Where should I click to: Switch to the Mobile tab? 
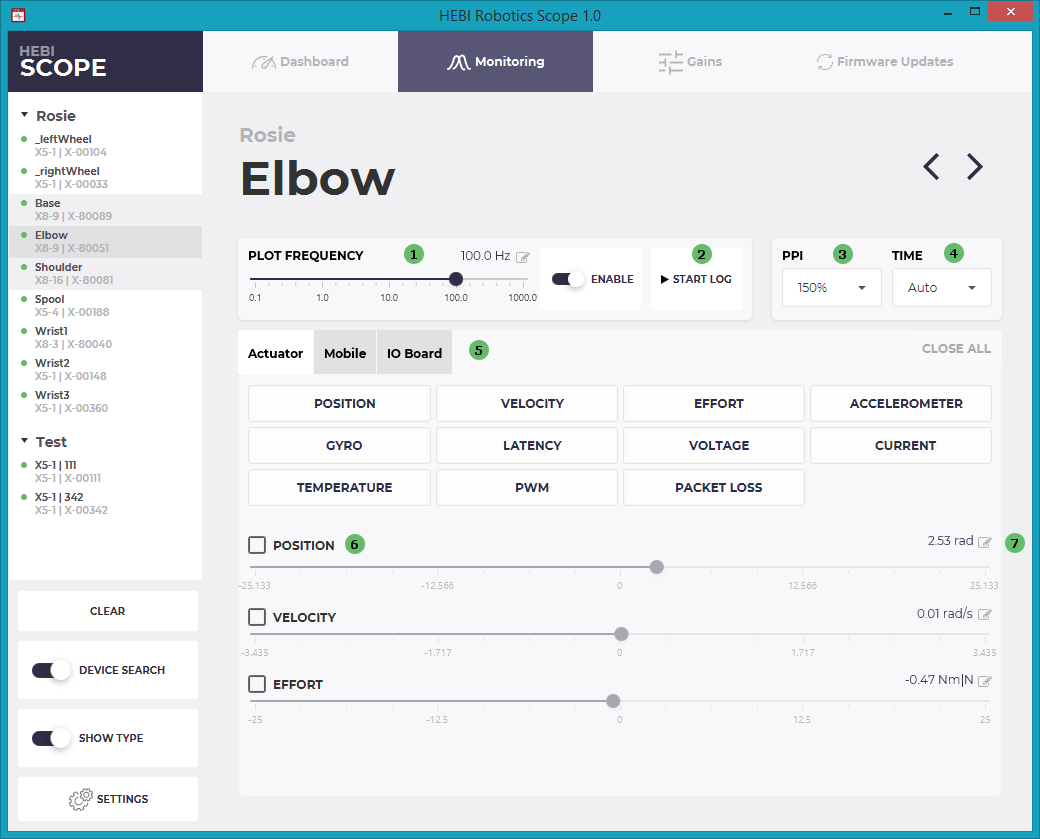344,352
